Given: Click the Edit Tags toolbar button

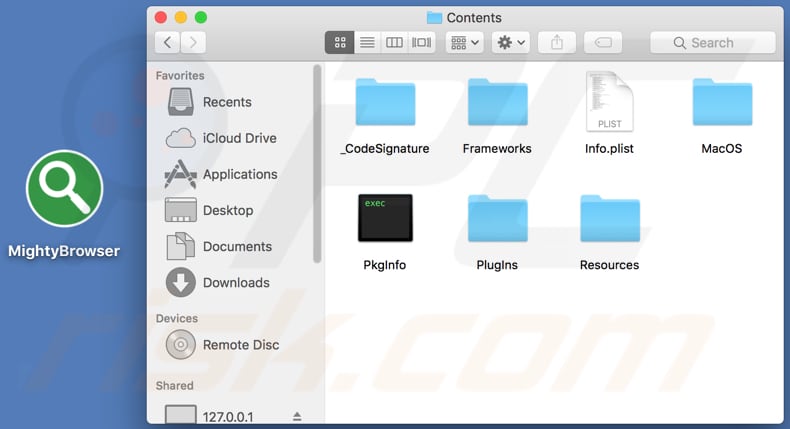Looking at the screenshot, I should tap(603, 42).
